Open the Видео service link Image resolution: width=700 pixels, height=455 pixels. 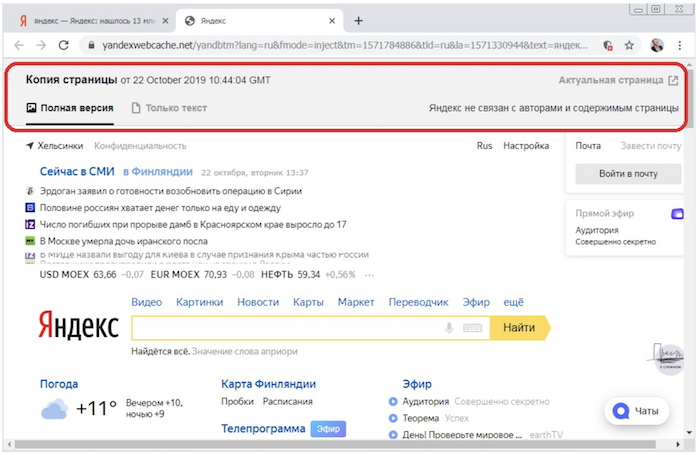[146, 302]
